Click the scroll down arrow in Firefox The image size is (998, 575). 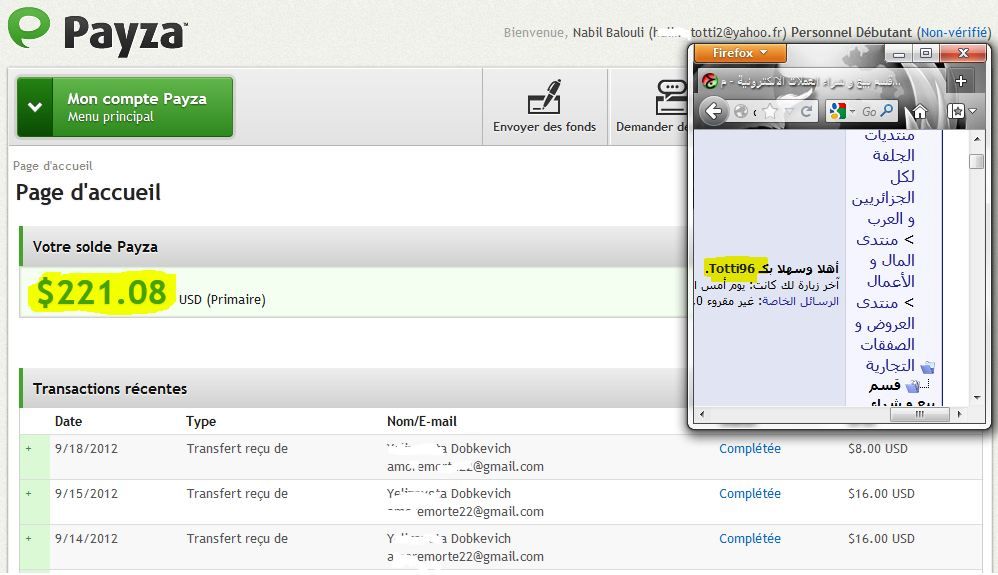tap(977, 398)
